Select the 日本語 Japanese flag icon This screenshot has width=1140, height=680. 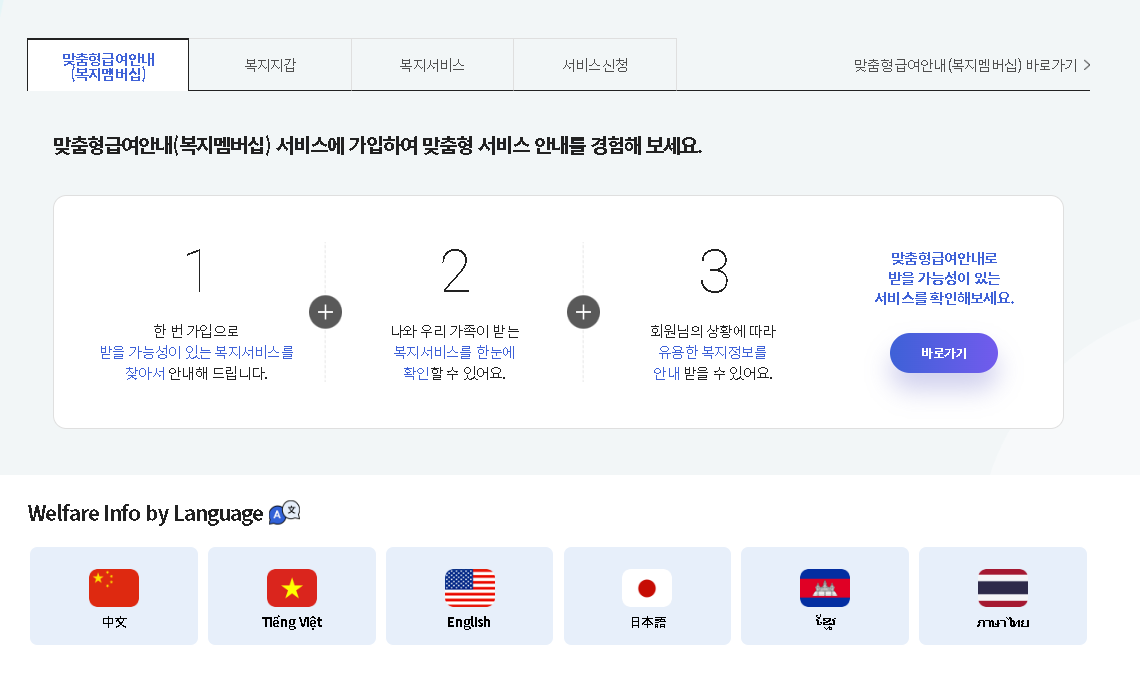tap(647, 588)
